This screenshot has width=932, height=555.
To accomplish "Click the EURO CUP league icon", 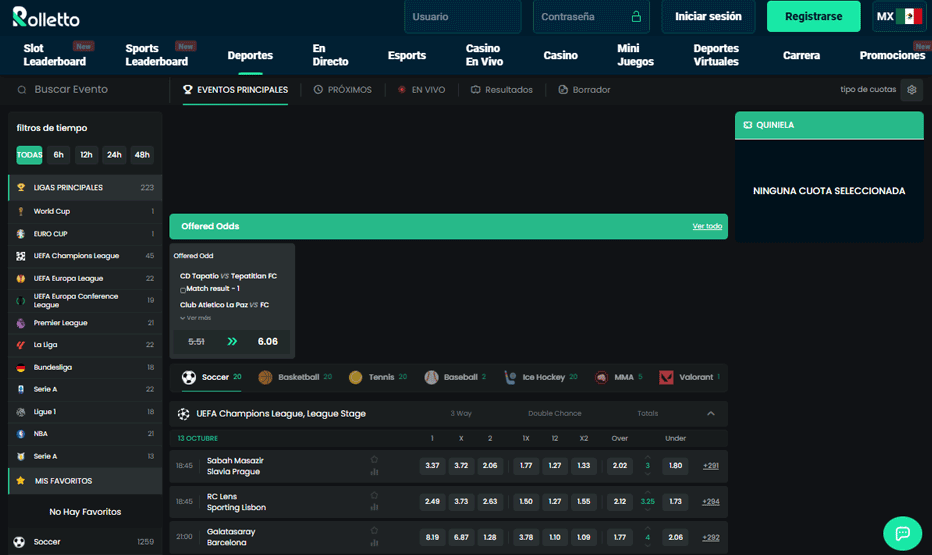I will coord(21,234).
